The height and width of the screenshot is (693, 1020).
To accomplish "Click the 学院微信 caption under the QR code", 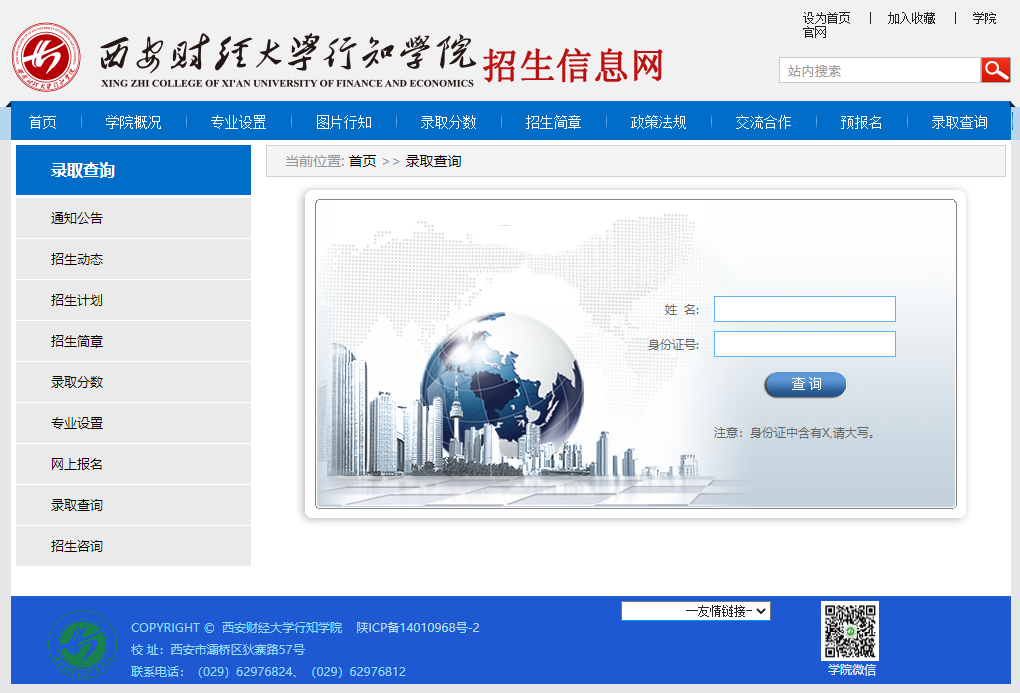I will click(x=852, y=670).
